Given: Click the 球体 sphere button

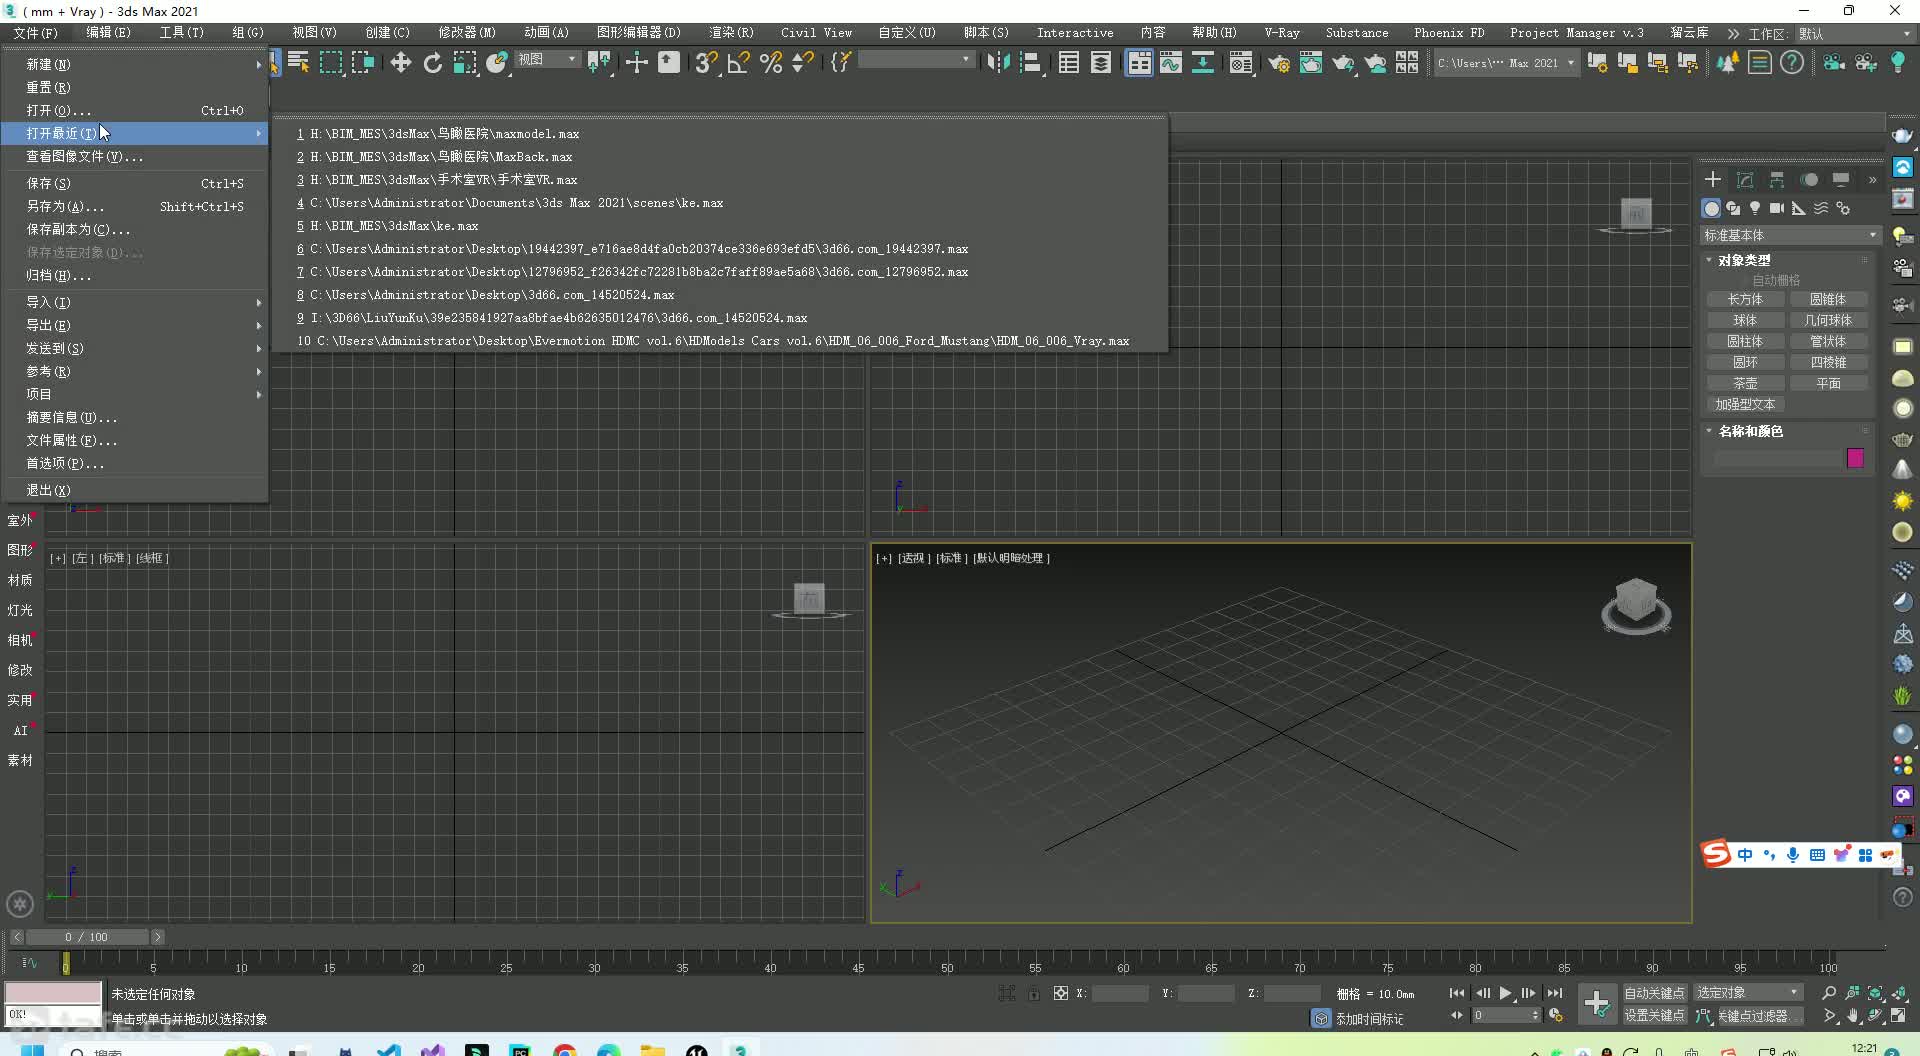Looking at the screenshot, I should coord(1745,321).
